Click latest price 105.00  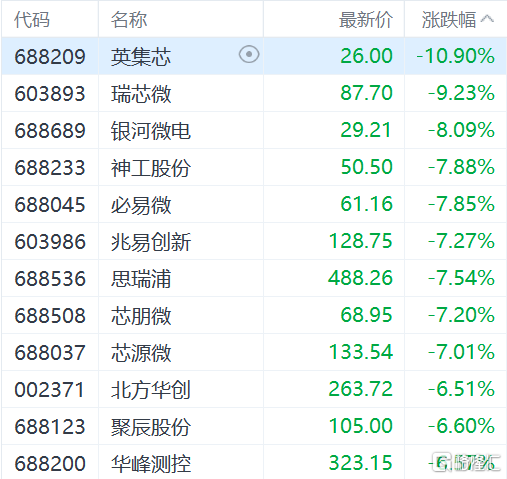tap(361, 426)
